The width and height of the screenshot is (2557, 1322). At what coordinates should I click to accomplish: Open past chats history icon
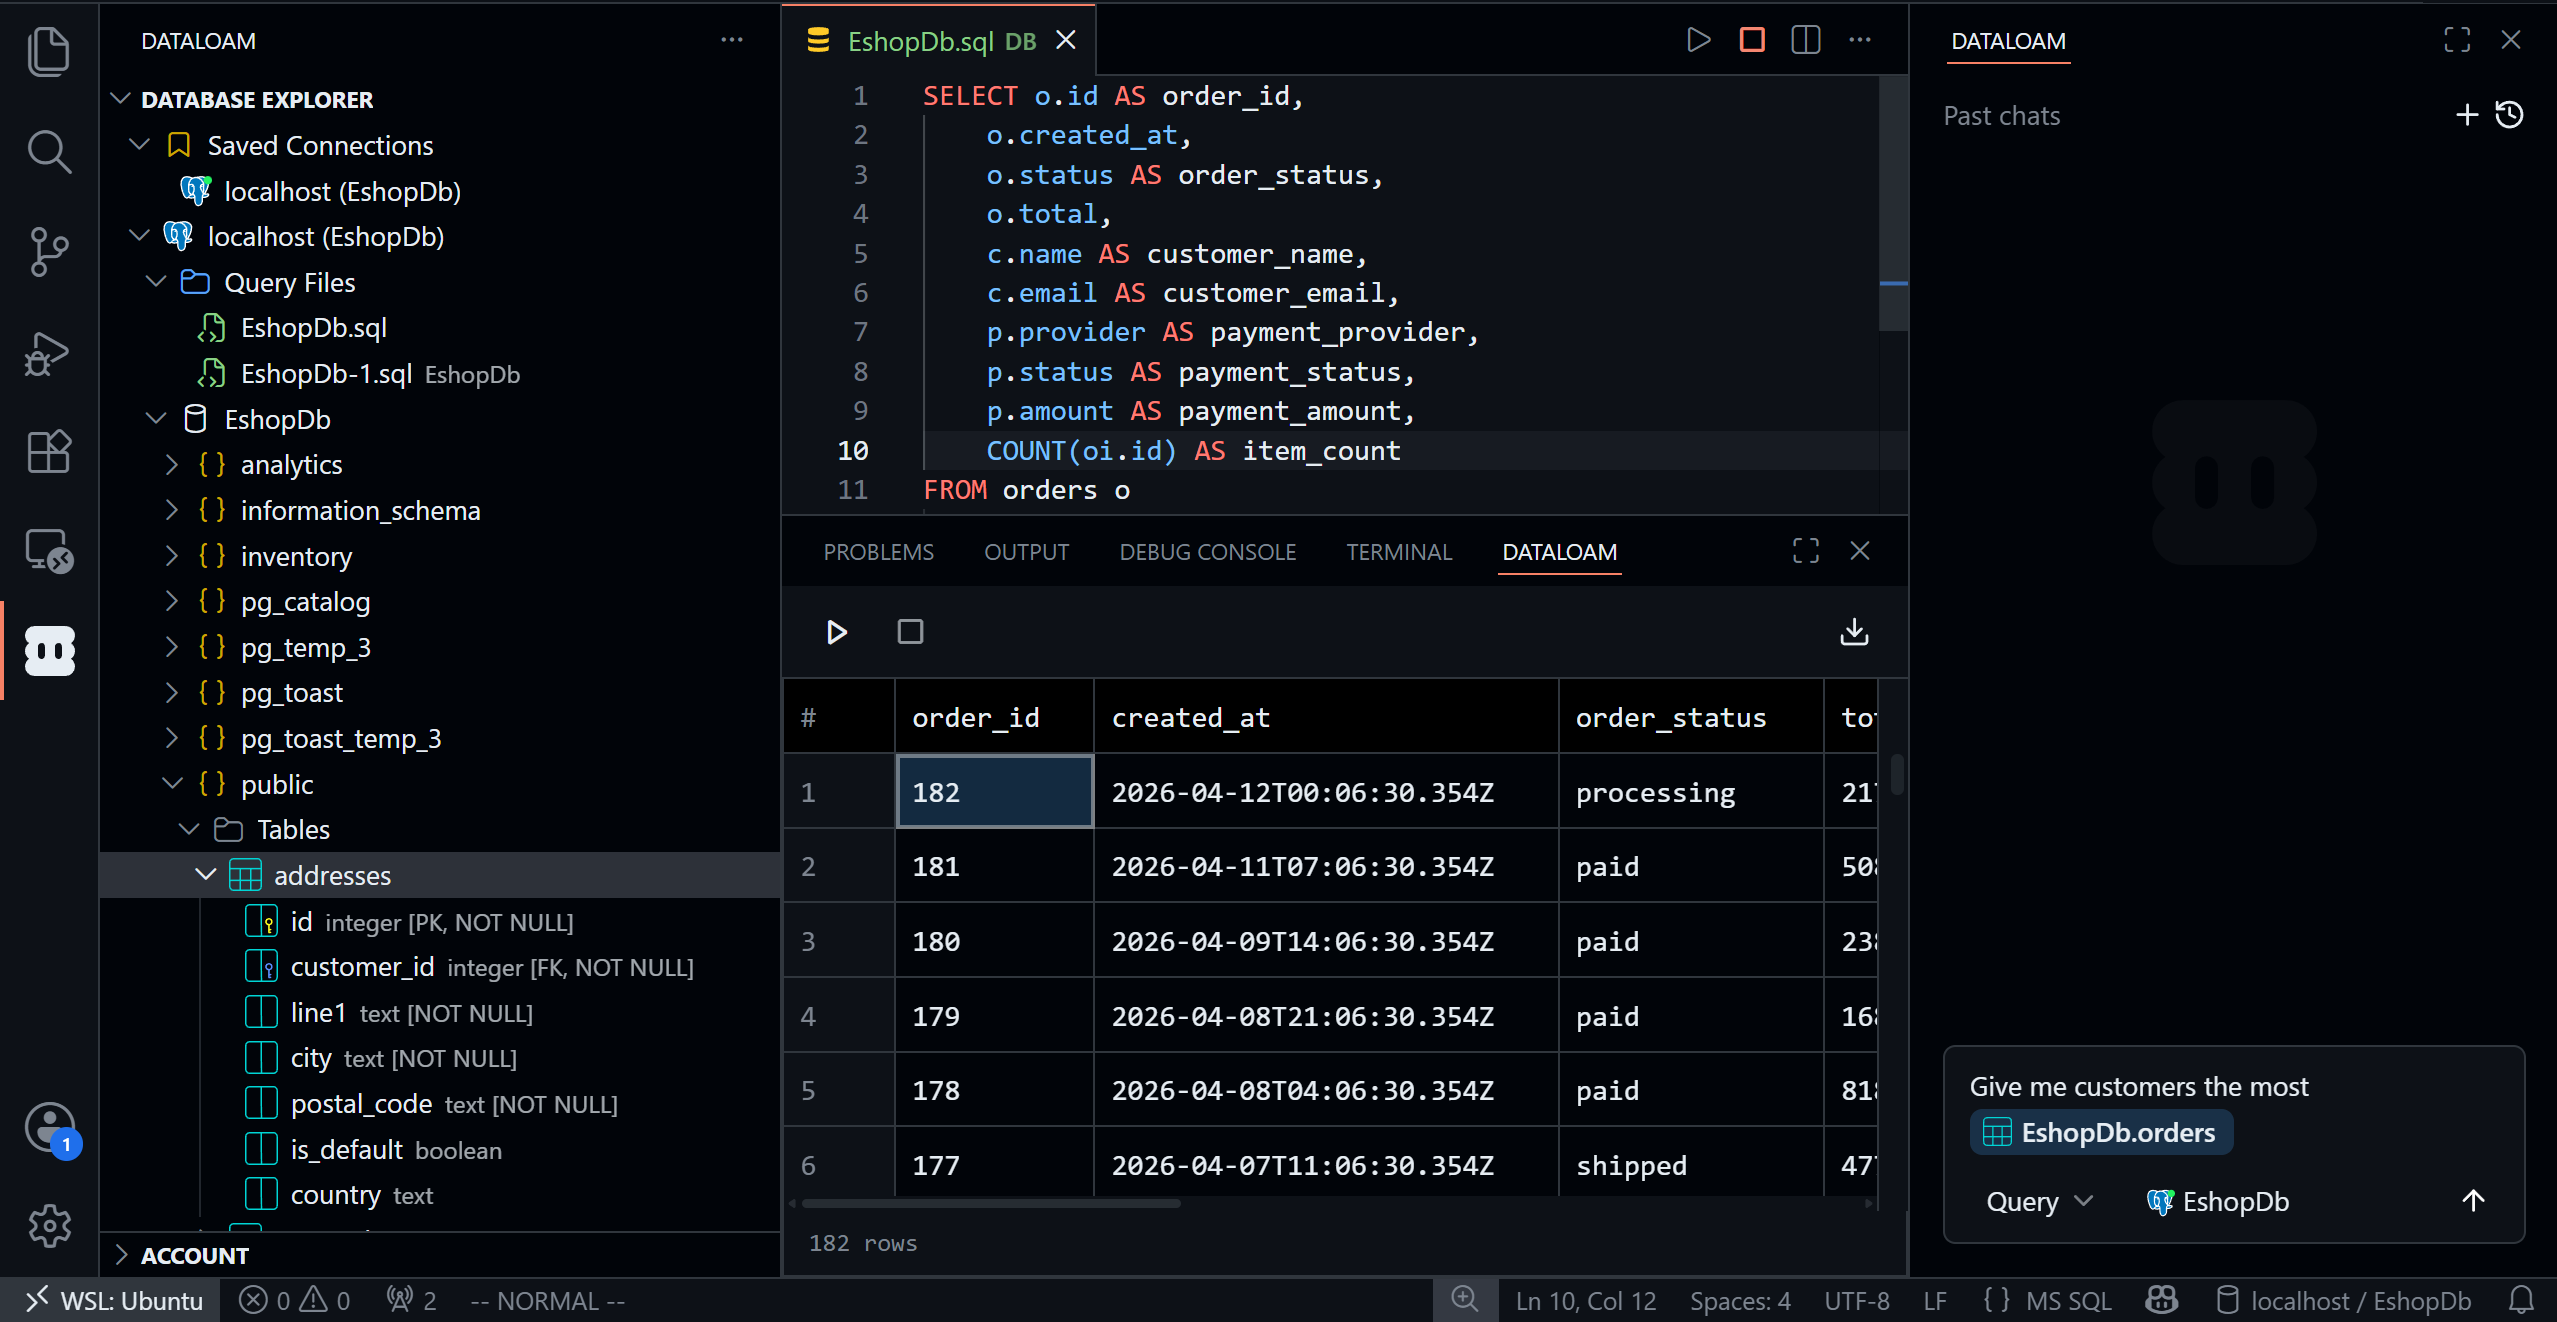pyautogui.click(x=2510, y=115)
